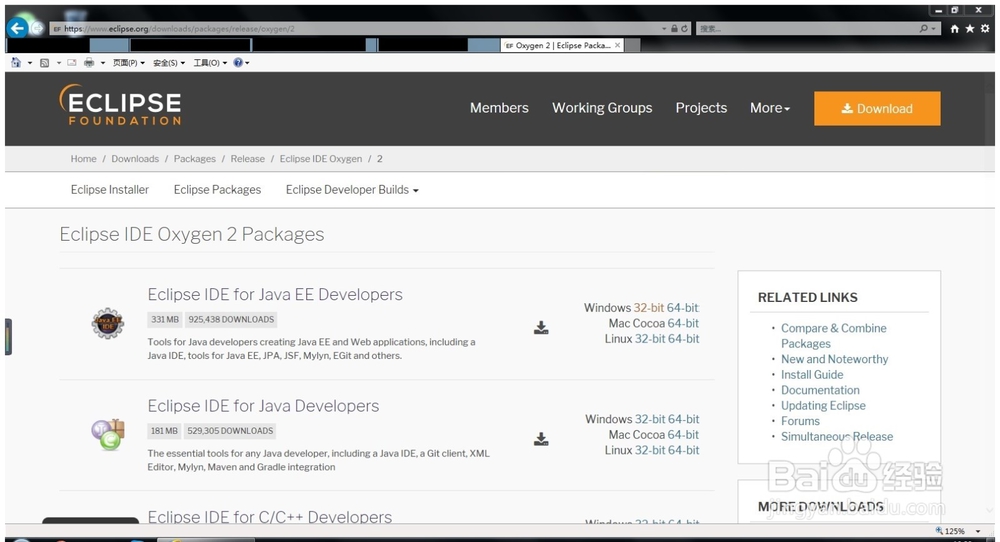Click the read mail icon in command bar
Viewport: 1000px width, 542px height.
[71, 62]
